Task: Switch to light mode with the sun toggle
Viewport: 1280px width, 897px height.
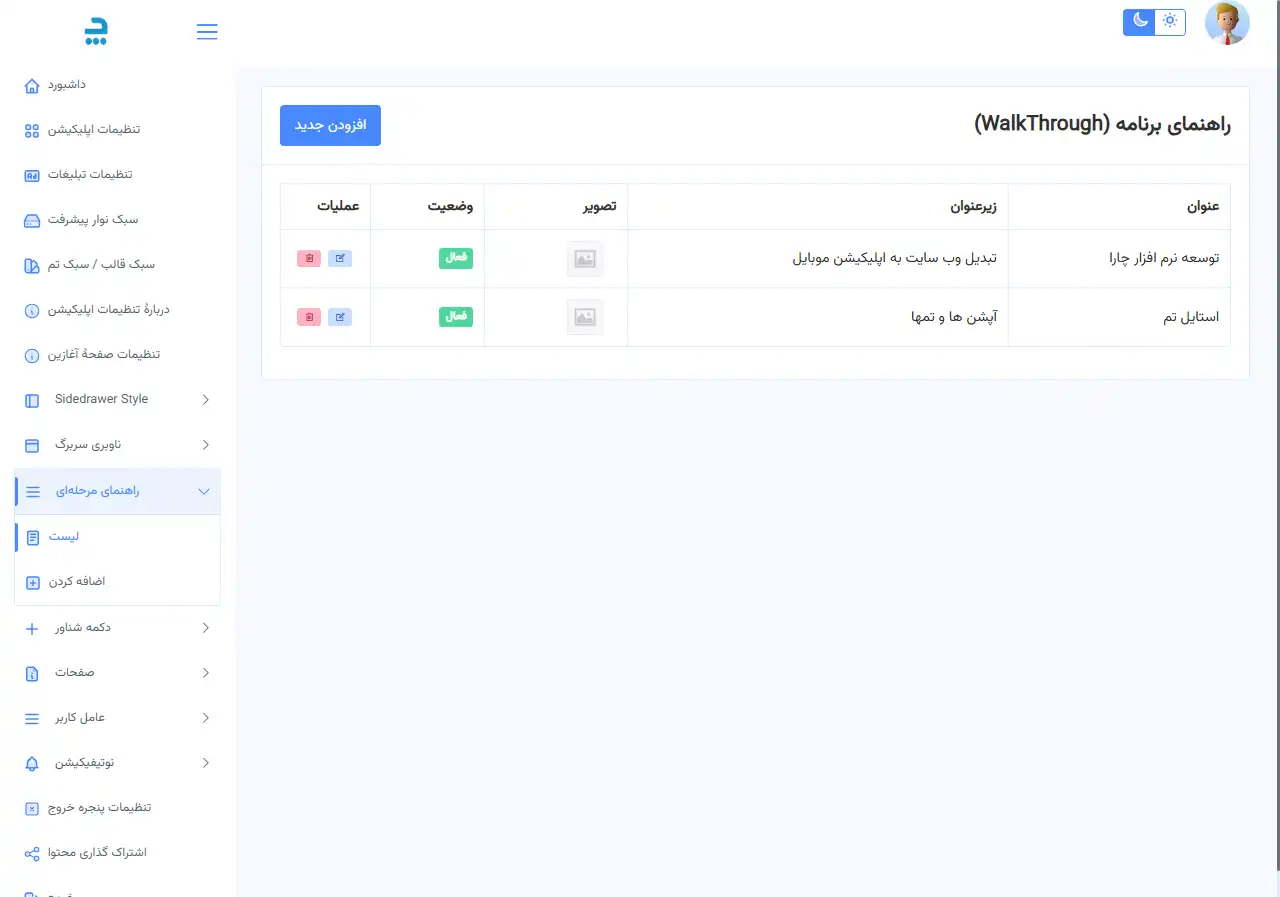Action: [1170, 22]
